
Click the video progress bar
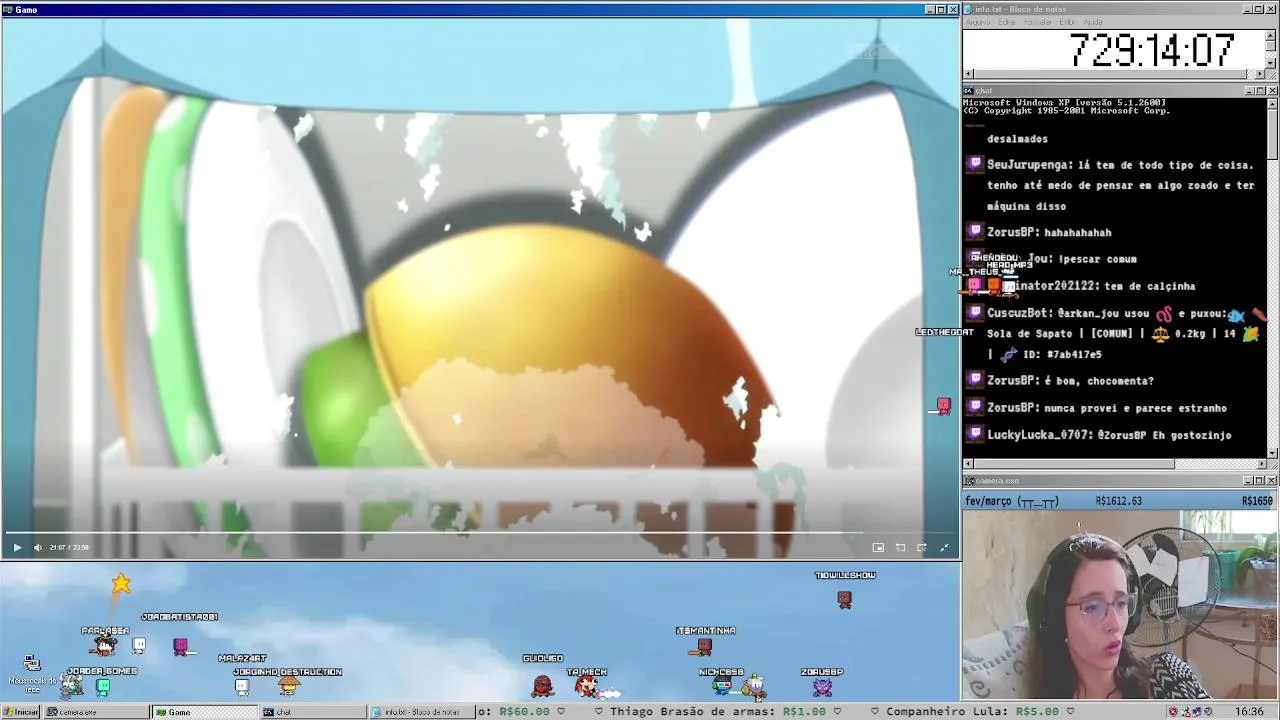(x=480, y=534)
